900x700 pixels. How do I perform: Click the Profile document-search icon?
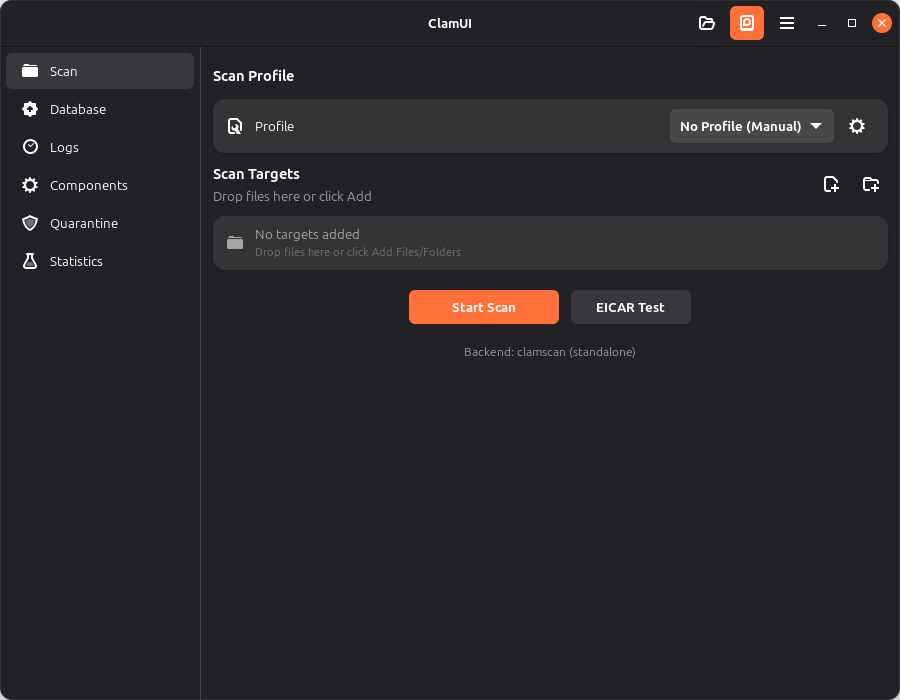[x=235, y=126]
